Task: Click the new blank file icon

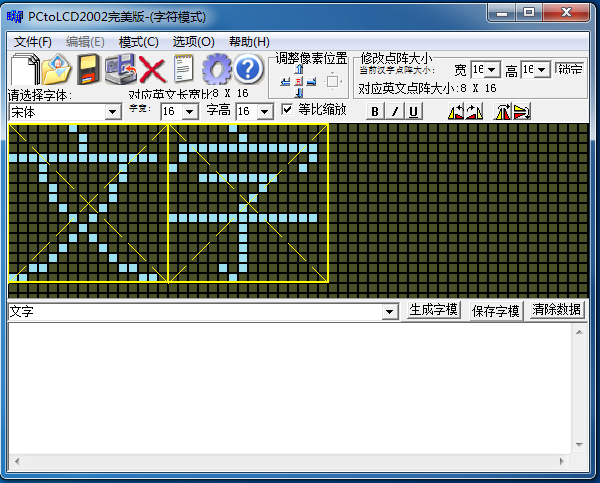Action: pos(25,69)
